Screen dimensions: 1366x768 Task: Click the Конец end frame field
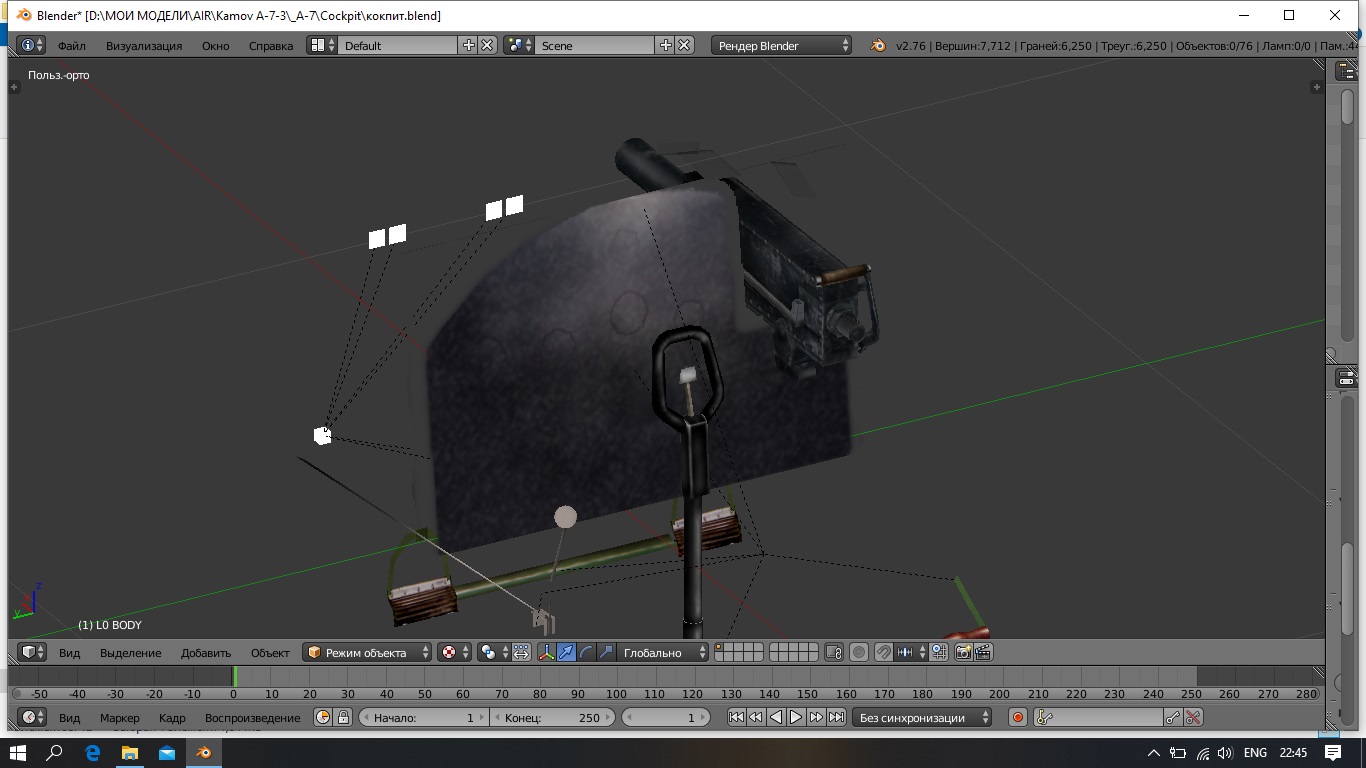click(x=552, y=717)
